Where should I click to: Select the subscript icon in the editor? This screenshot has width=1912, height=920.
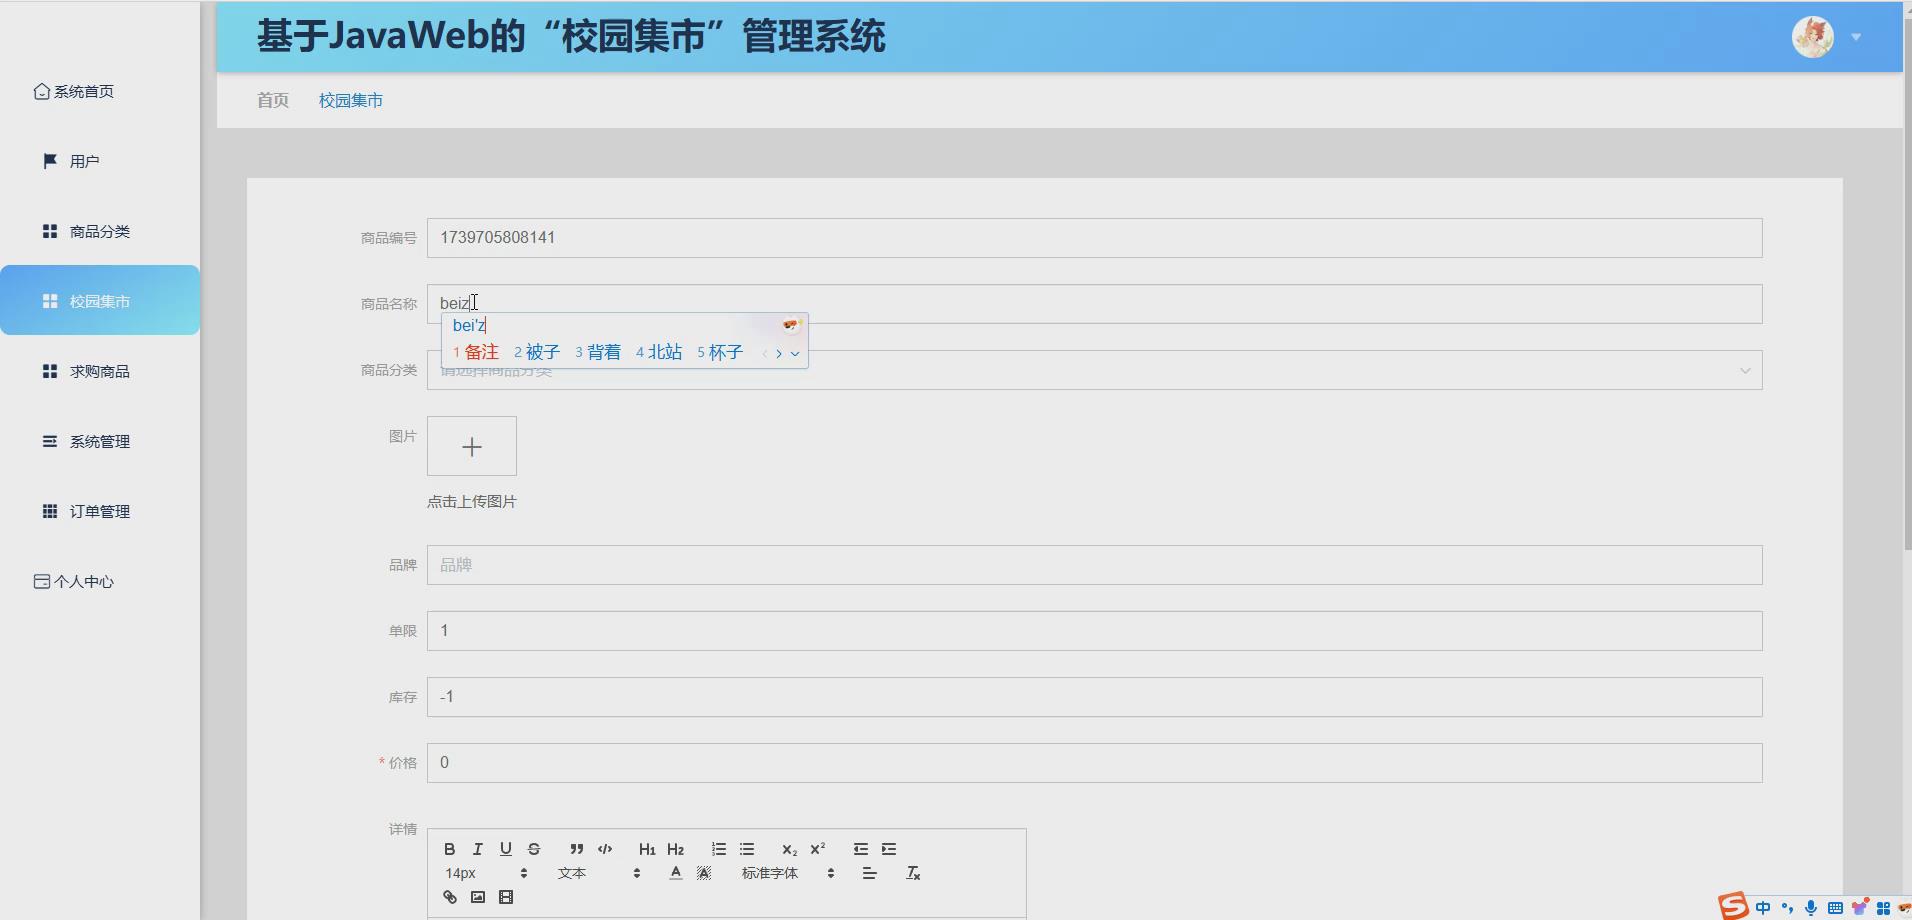(x=789, y=848)
